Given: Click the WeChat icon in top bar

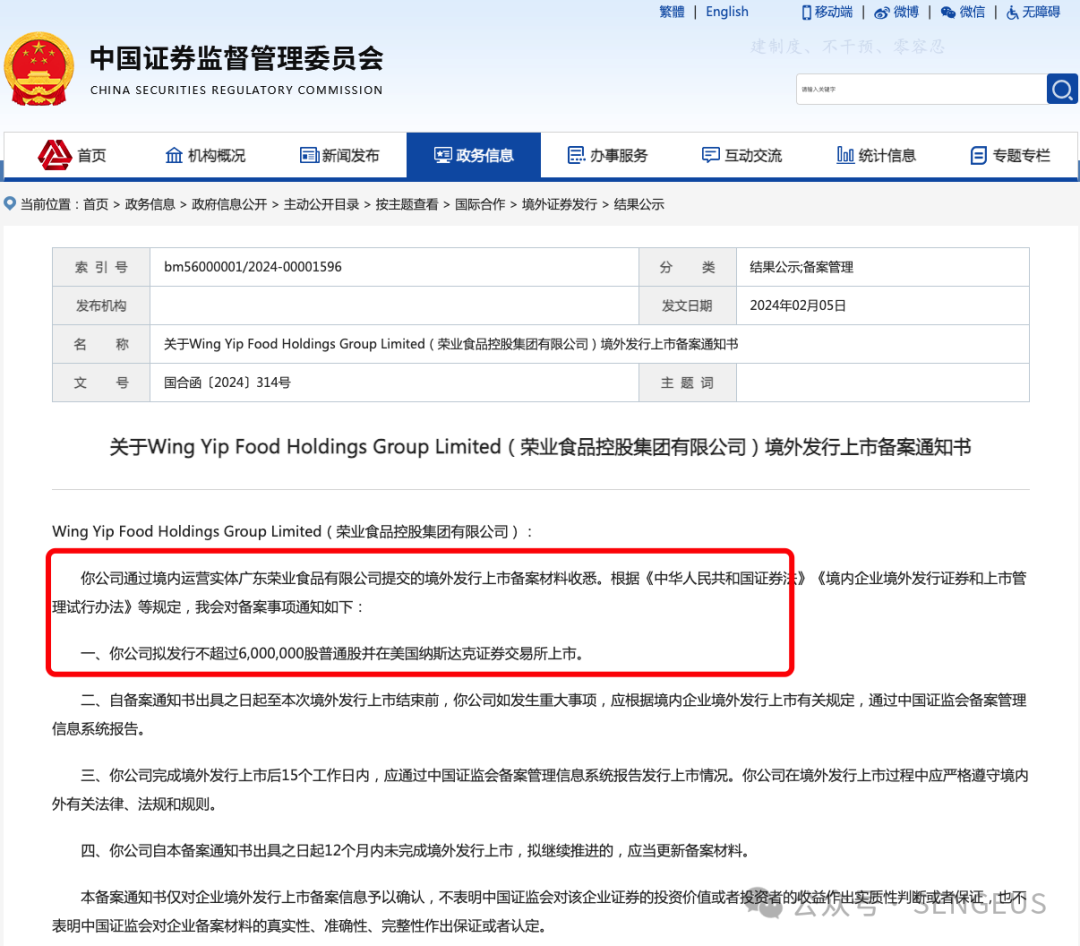Looking at the screenshot, I should point(948,12).
